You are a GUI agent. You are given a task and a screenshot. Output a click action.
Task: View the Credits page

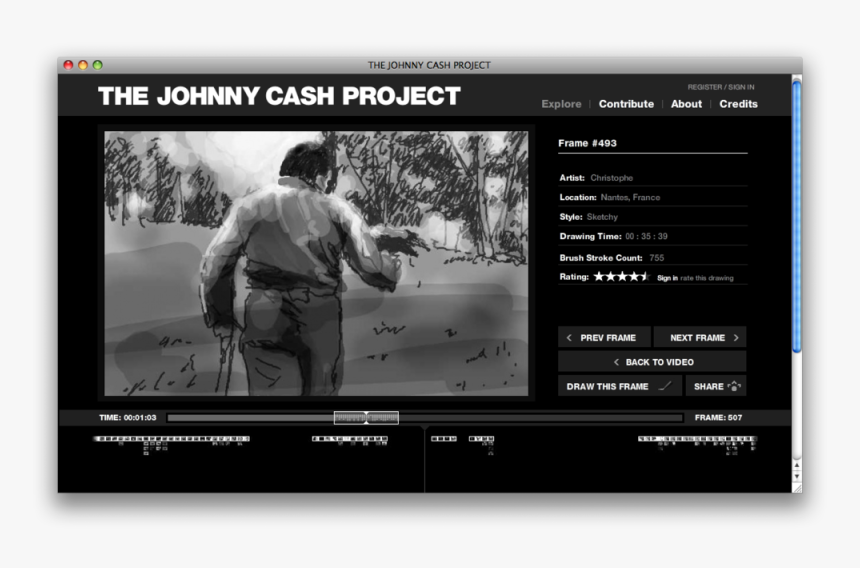[738, 104]
